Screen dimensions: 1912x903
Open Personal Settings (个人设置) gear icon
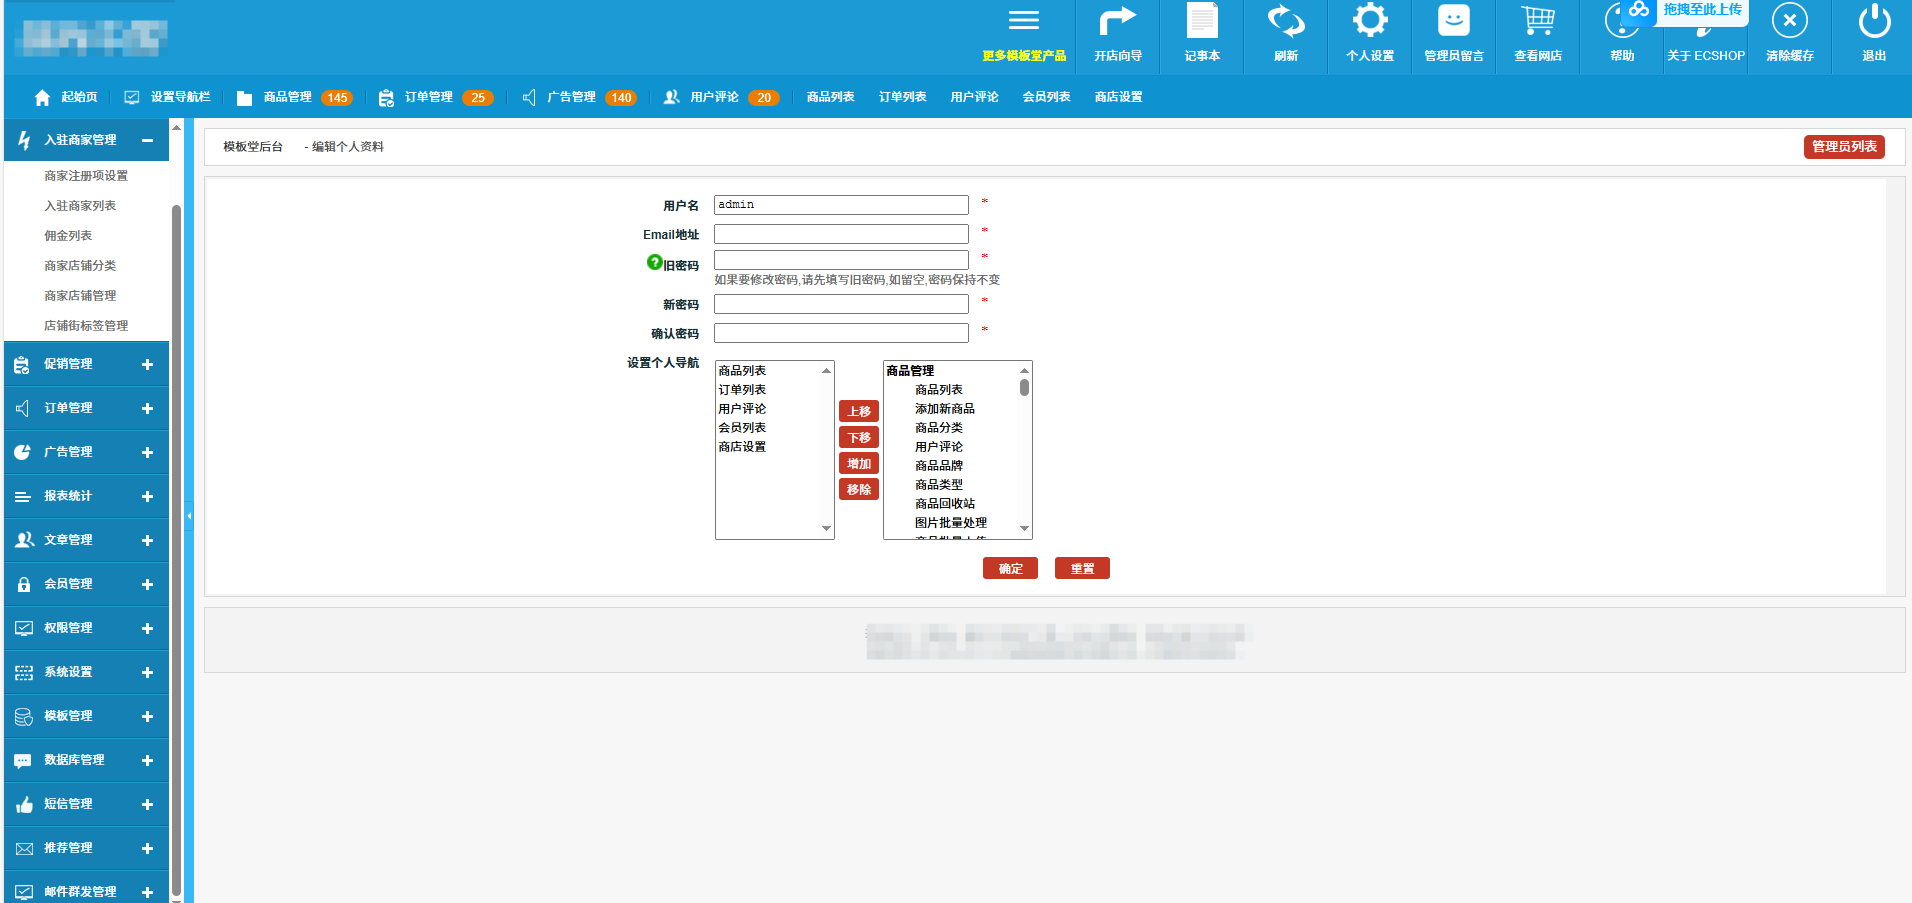coord(1370,24)
